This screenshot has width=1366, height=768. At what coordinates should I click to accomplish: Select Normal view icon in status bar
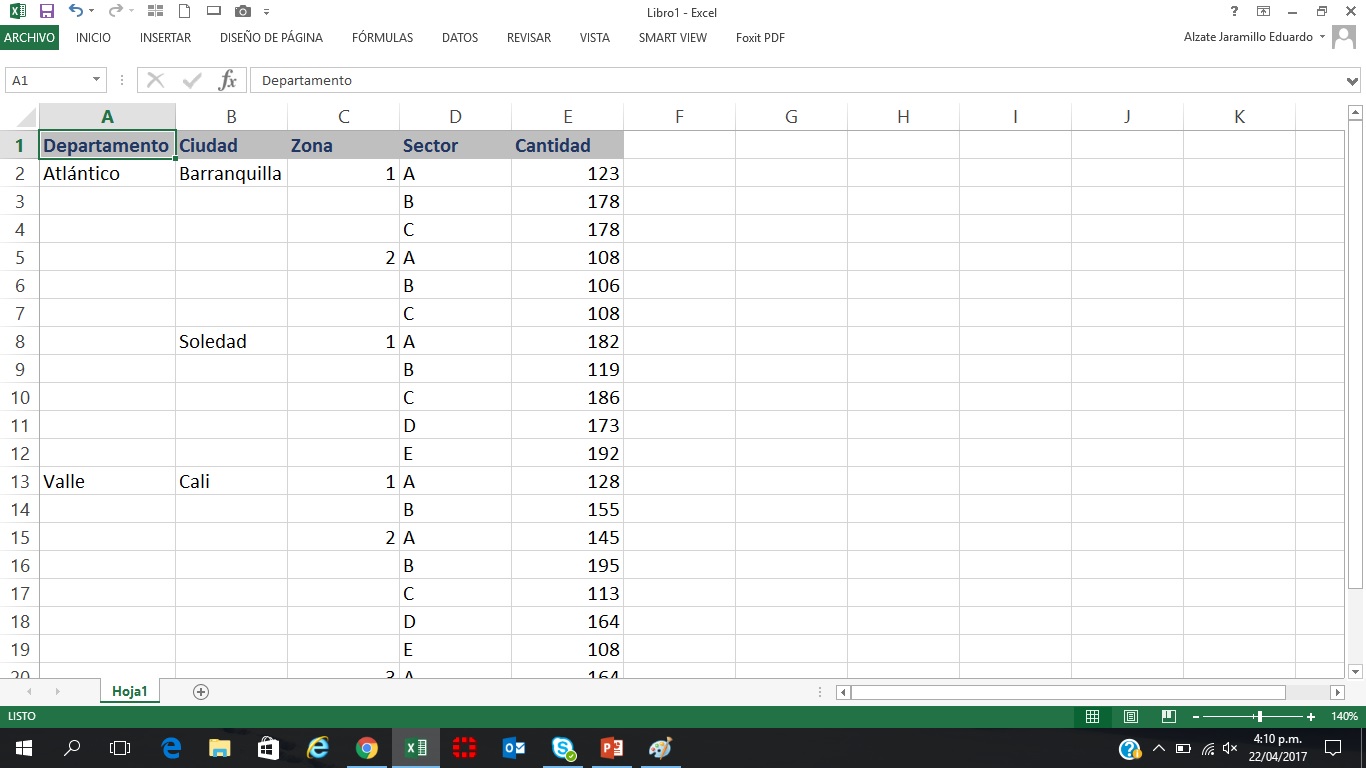[1093, 716]
